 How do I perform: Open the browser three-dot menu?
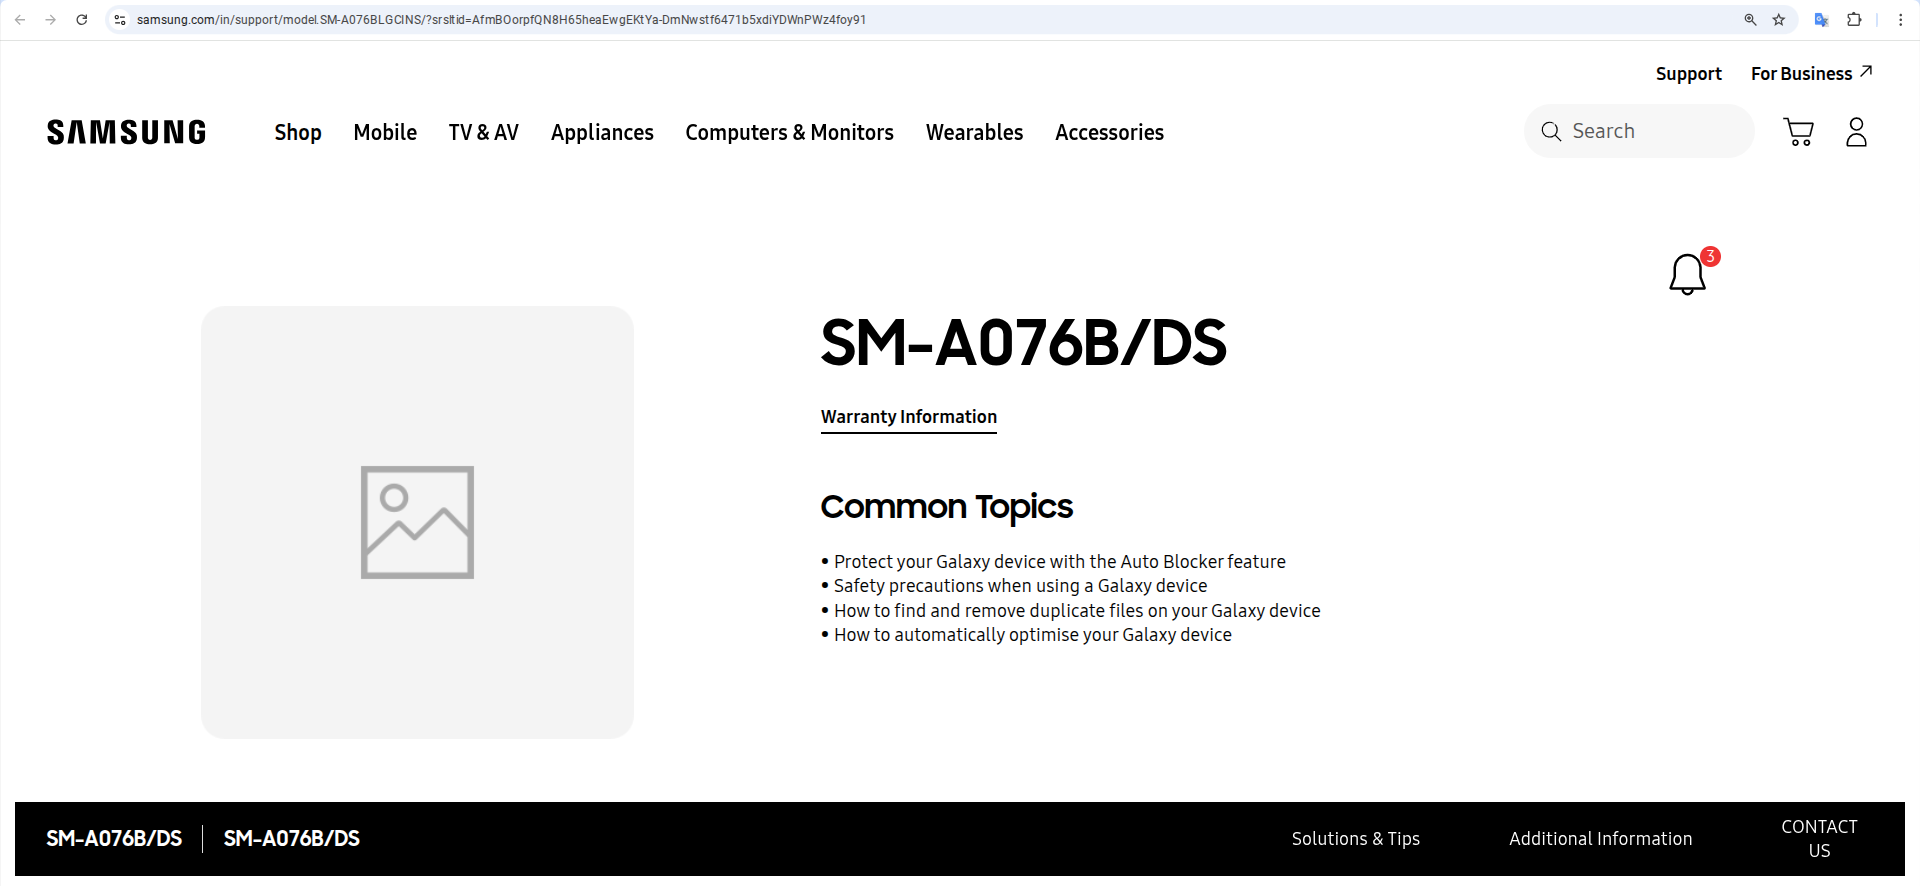[x=1900, y=20]
